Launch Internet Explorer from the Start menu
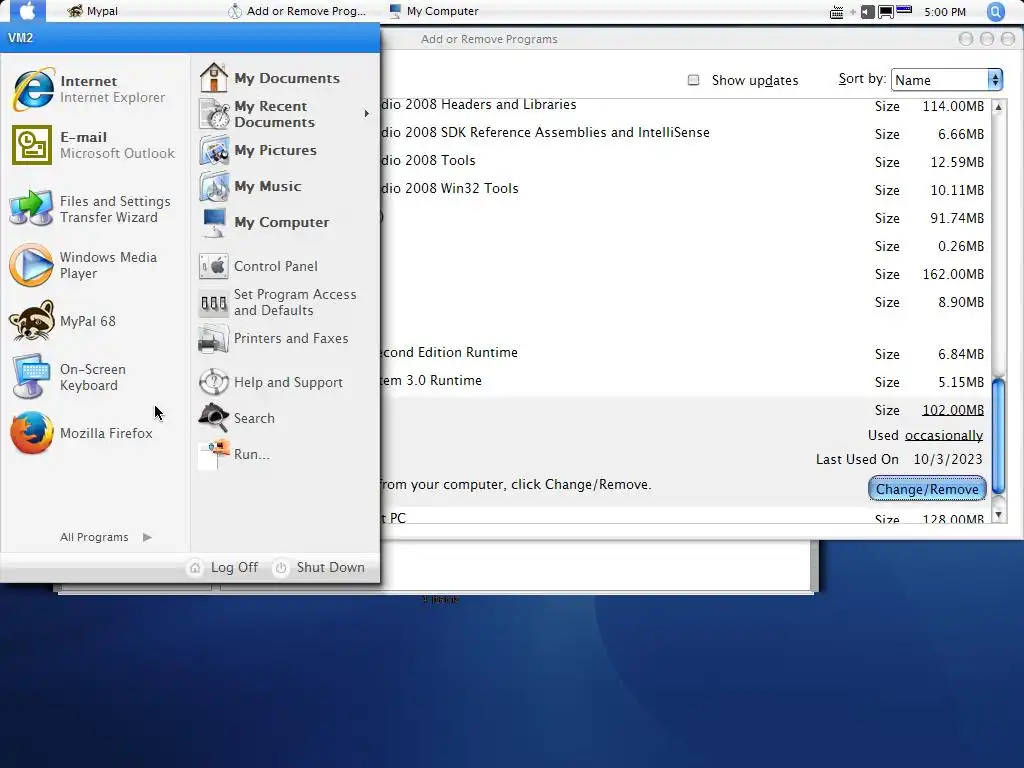The width and height of the screenshot is (1024, 768). (x=89, y=89)
